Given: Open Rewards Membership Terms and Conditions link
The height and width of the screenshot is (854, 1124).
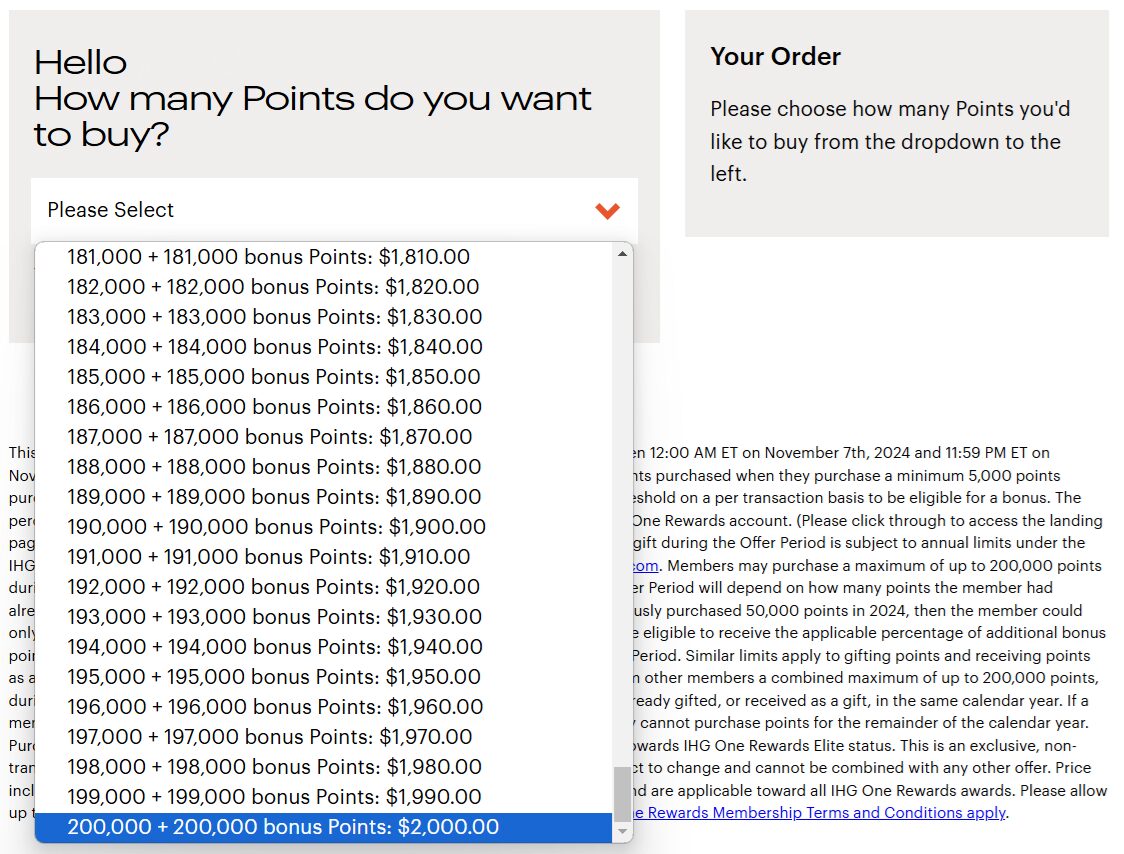Looking at the screenshot, I should pyautogui.click(x=819, y=812).
